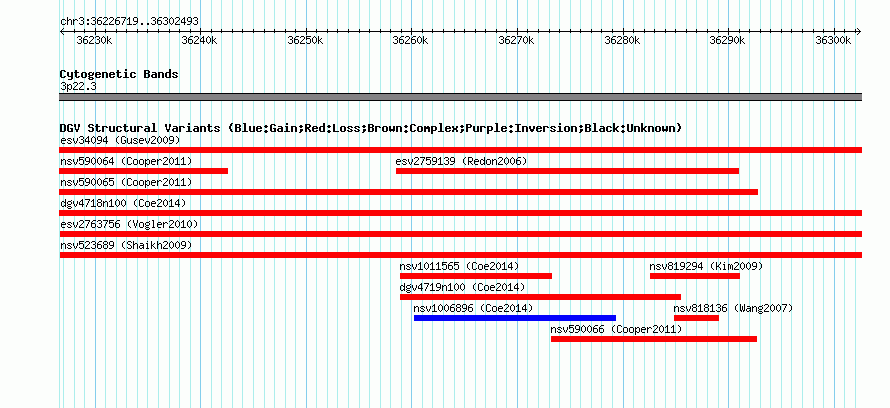The height and width of the screenshot is (408, 890).
Task: Select nsv818136 (Wang2007) label
Action: coord(733,308)
